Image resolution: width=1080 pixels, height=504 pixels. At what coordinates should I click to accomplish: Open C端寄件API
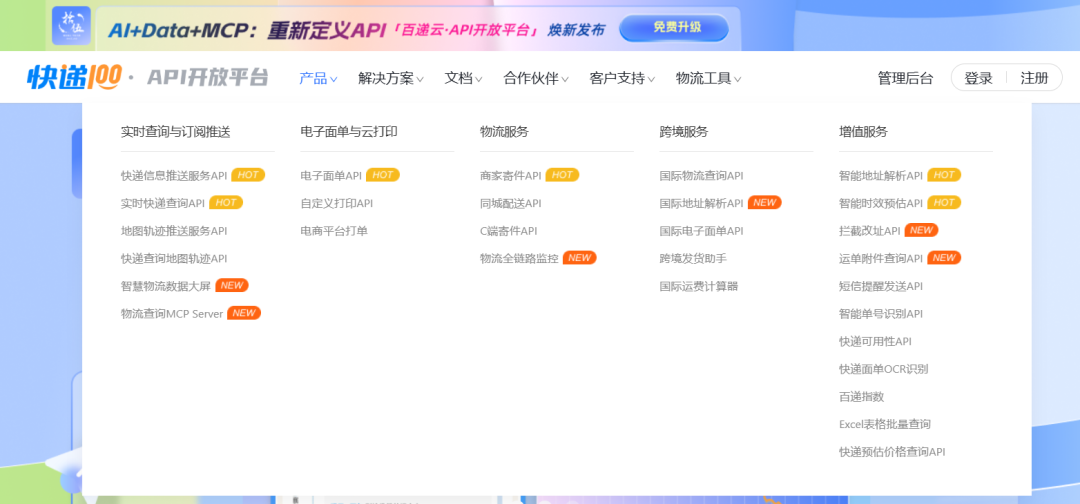[508, 231]
